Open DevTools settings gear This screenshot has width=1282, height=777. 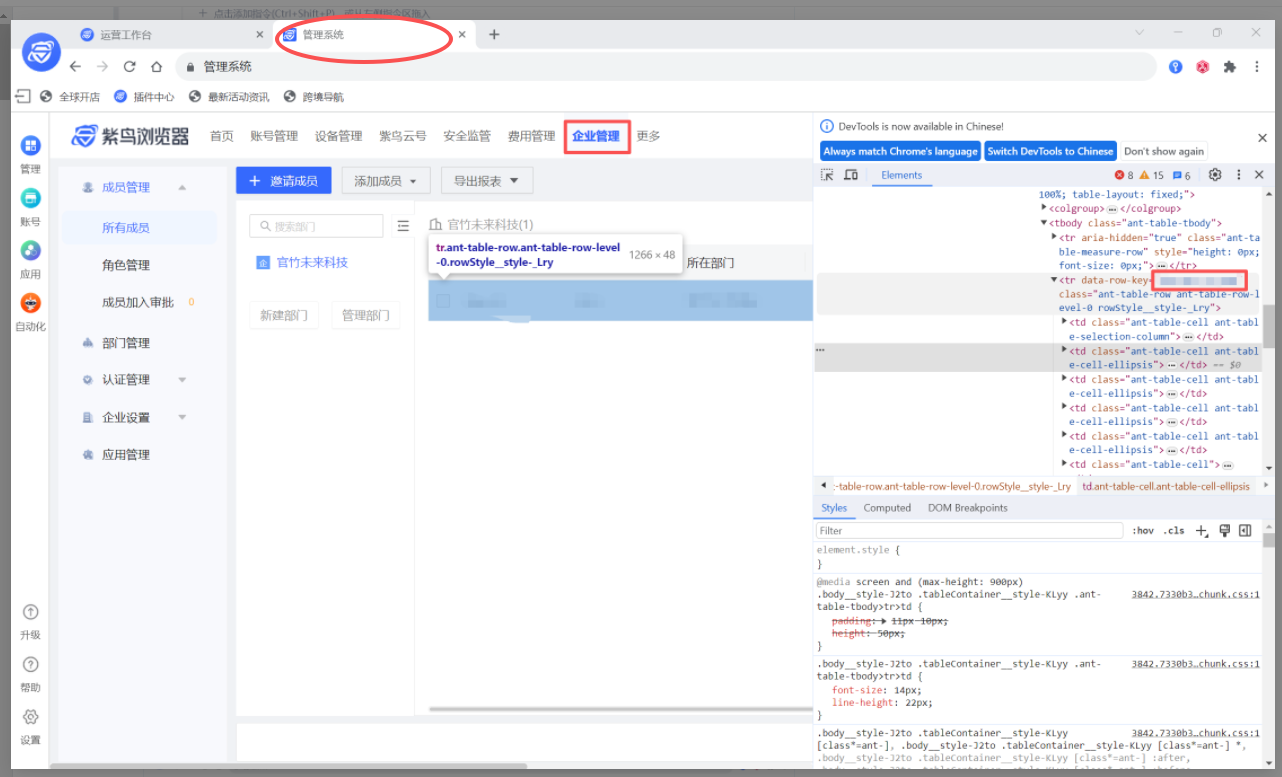1215,175
